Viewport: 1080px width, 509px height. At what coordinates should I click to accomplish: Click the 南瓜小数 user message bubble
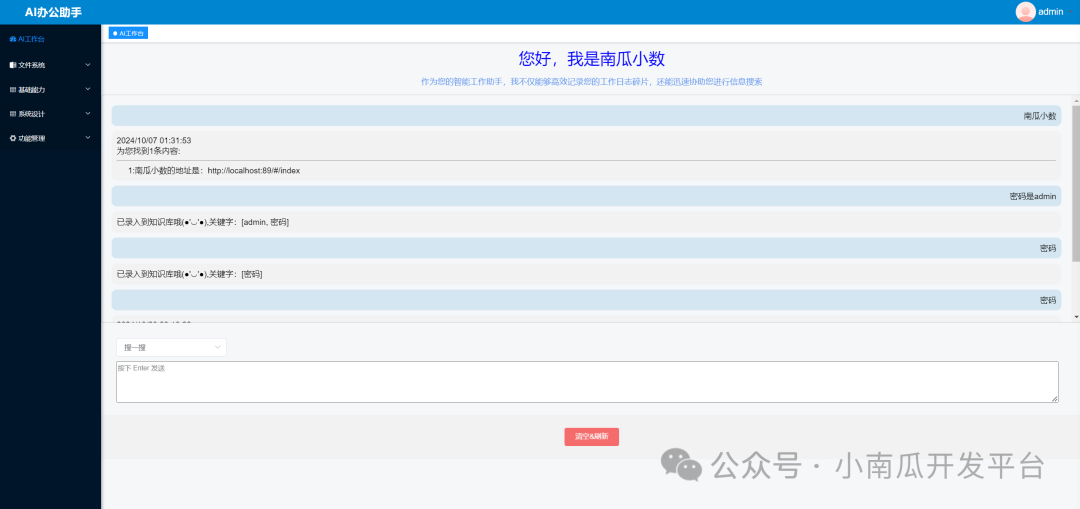pyautogui.click(x=586, y=116)
